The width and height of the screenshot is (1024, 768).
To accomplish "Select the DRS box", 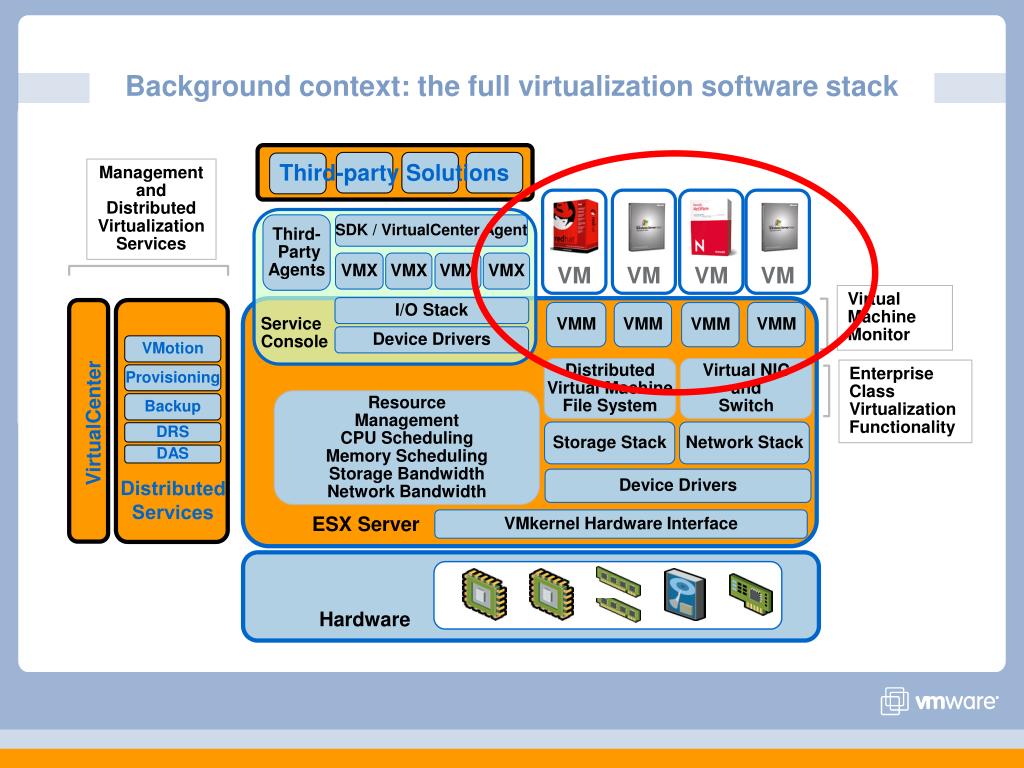I will pos(172,432).
